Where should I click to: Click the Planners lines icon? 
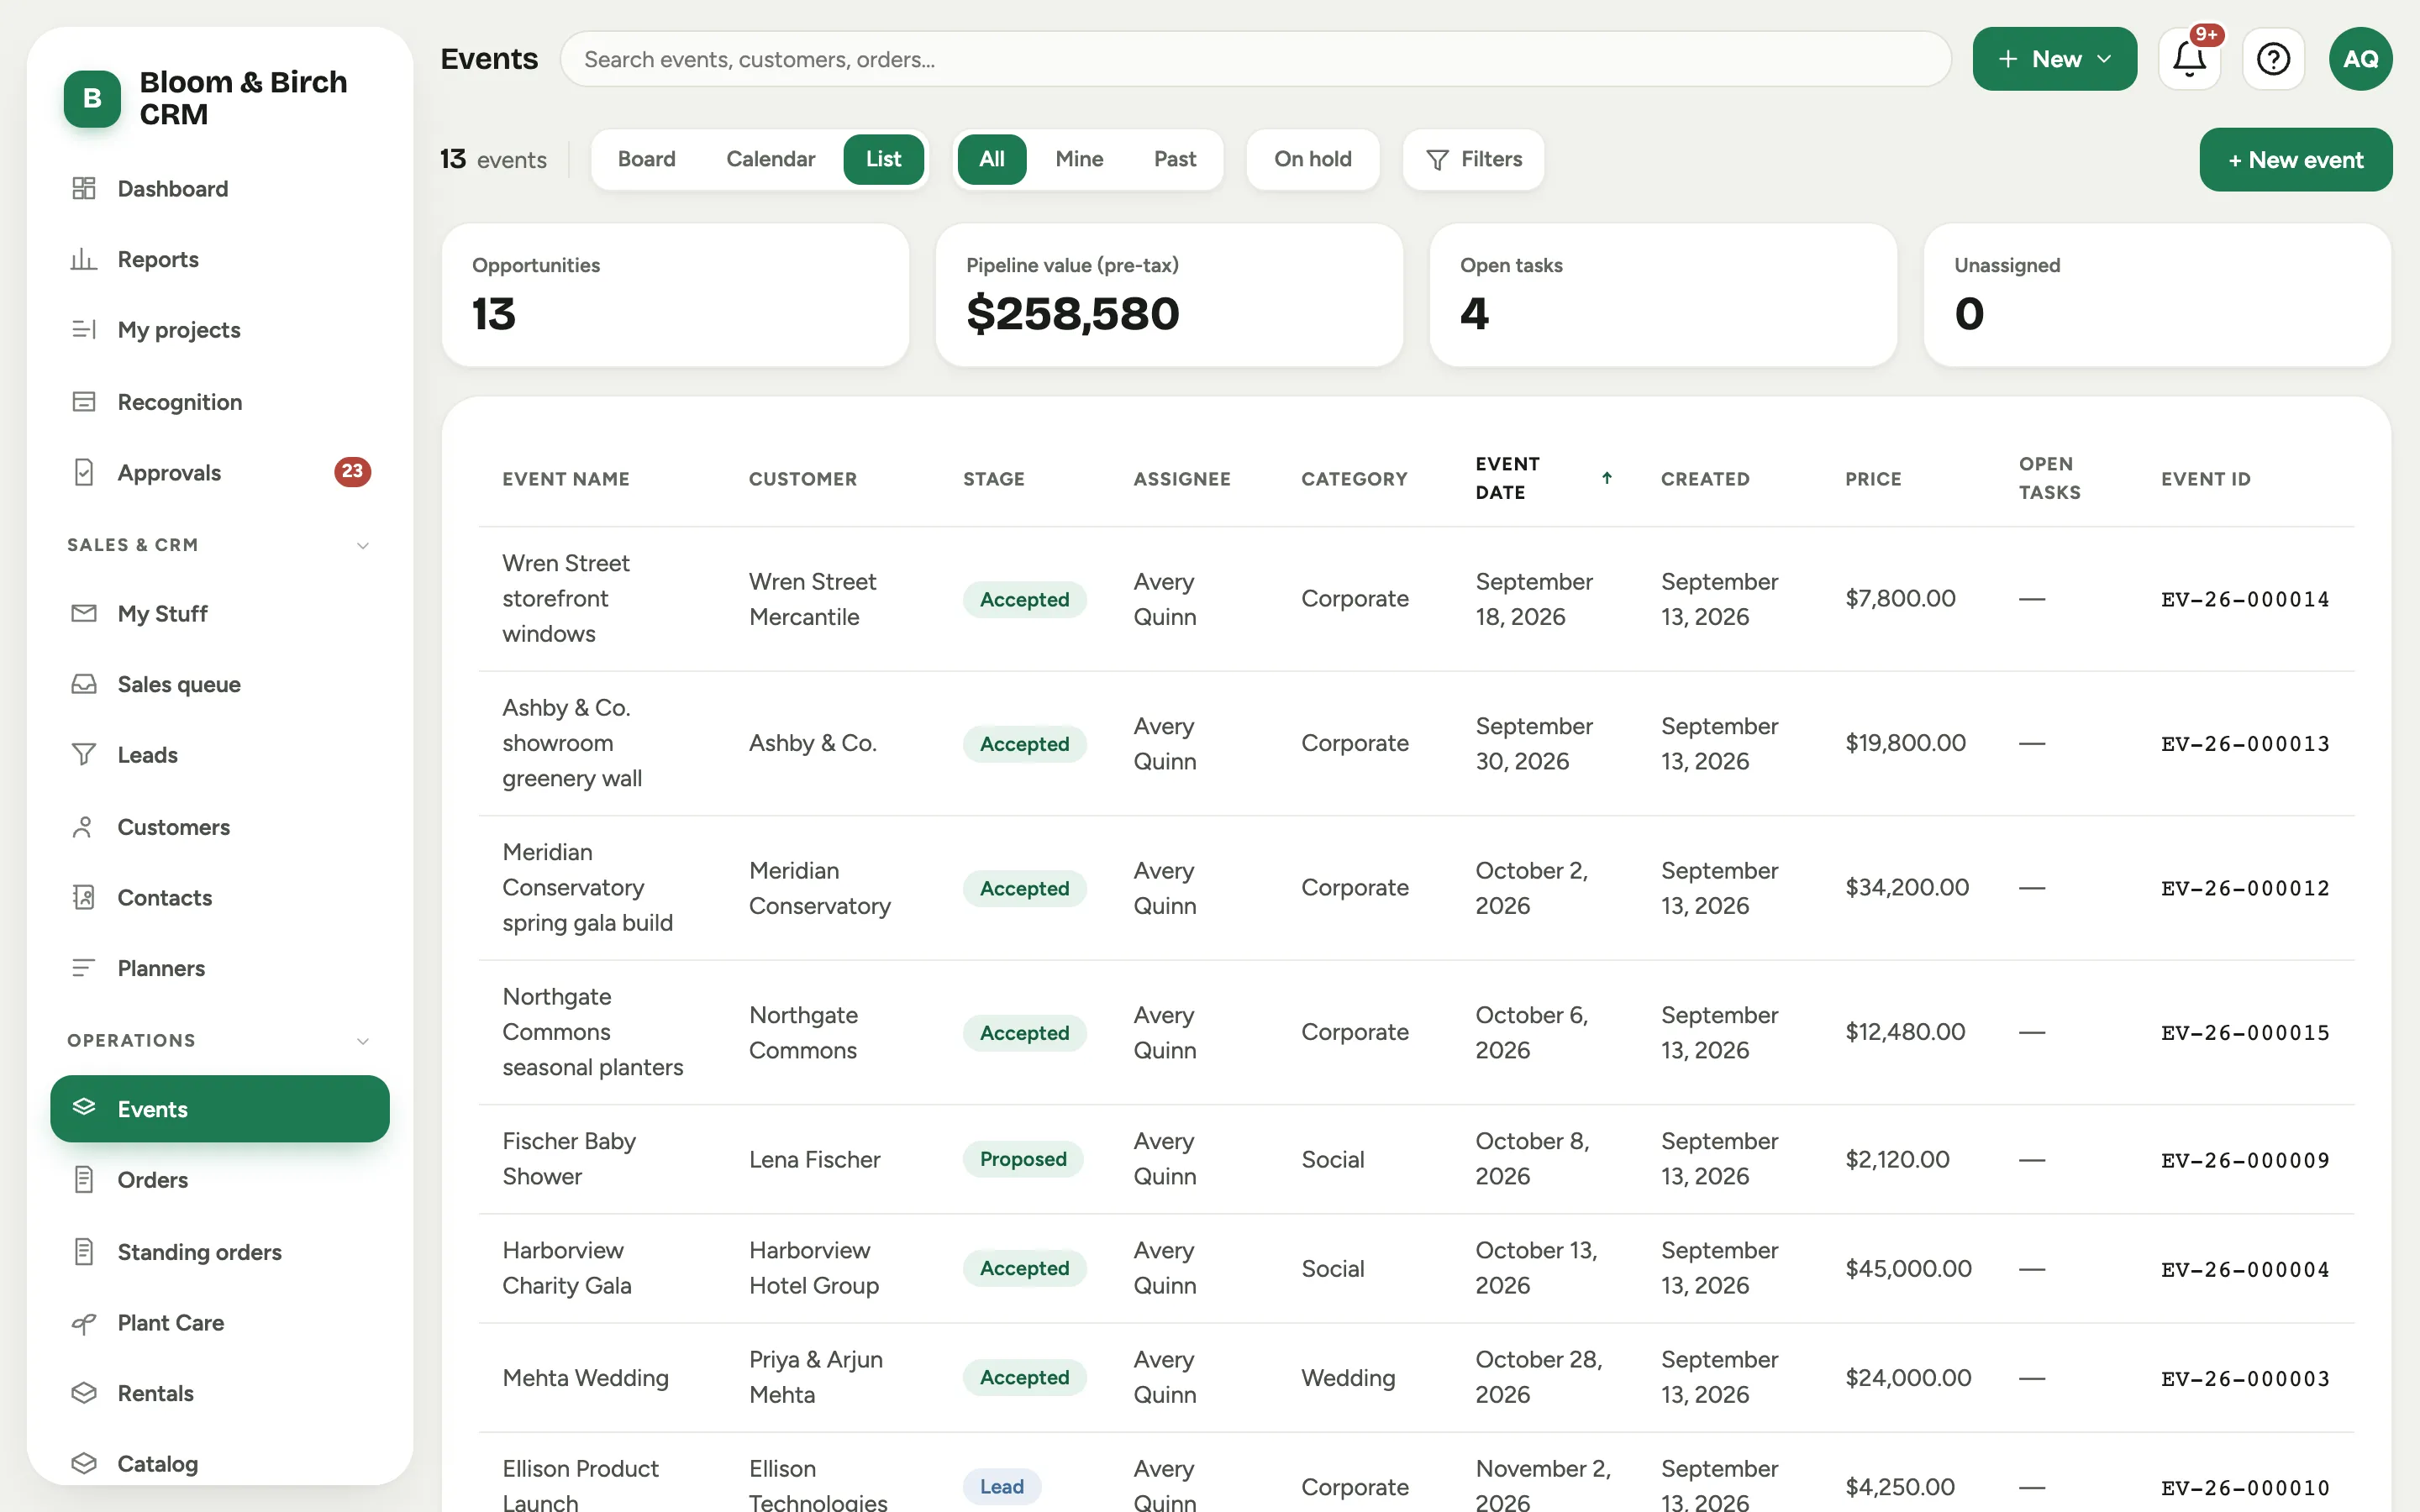pyautogui.click(x=84, y=968)
